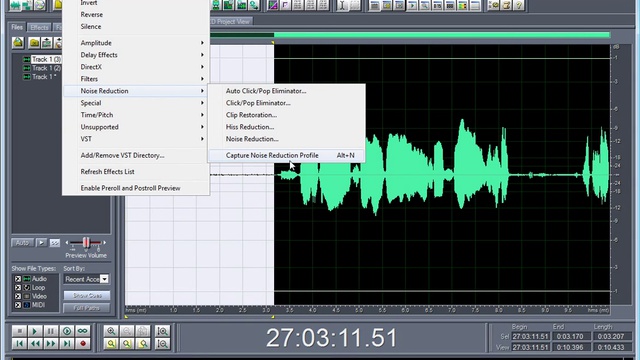Screen dimensions: 640x360
Task: Toggle Enable Preroll and Postroll Preview
Action: (130, 188)
